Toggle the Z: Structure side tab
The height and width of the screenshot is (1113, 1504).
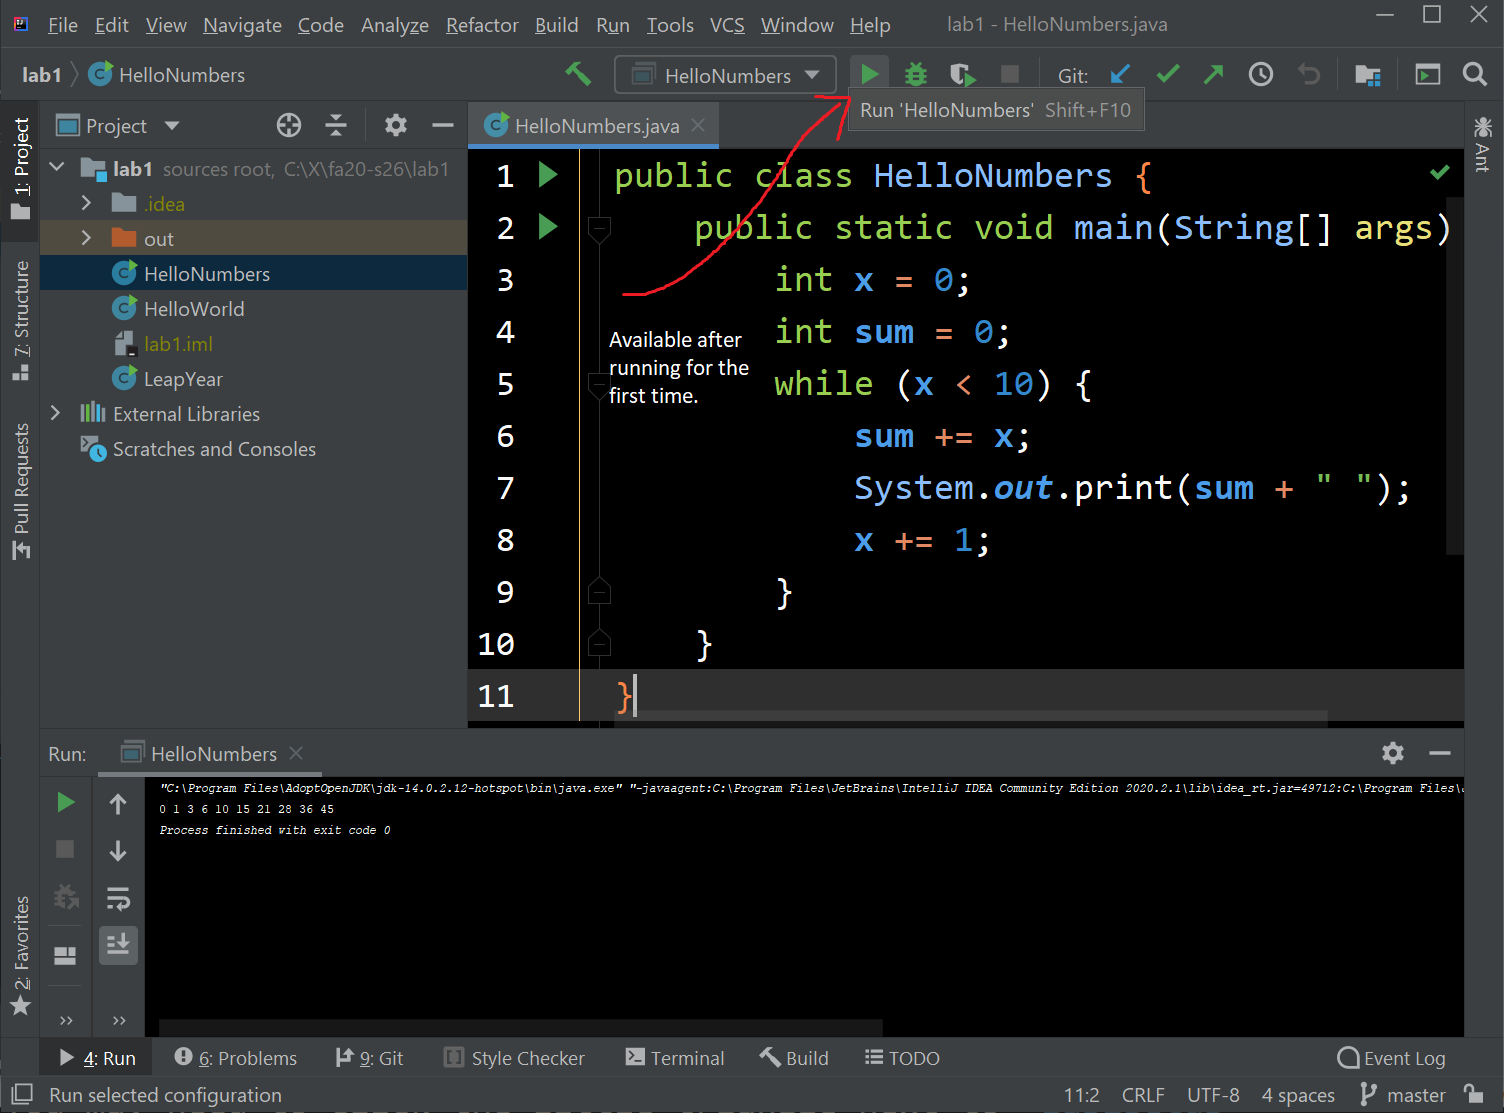[20, 320]
